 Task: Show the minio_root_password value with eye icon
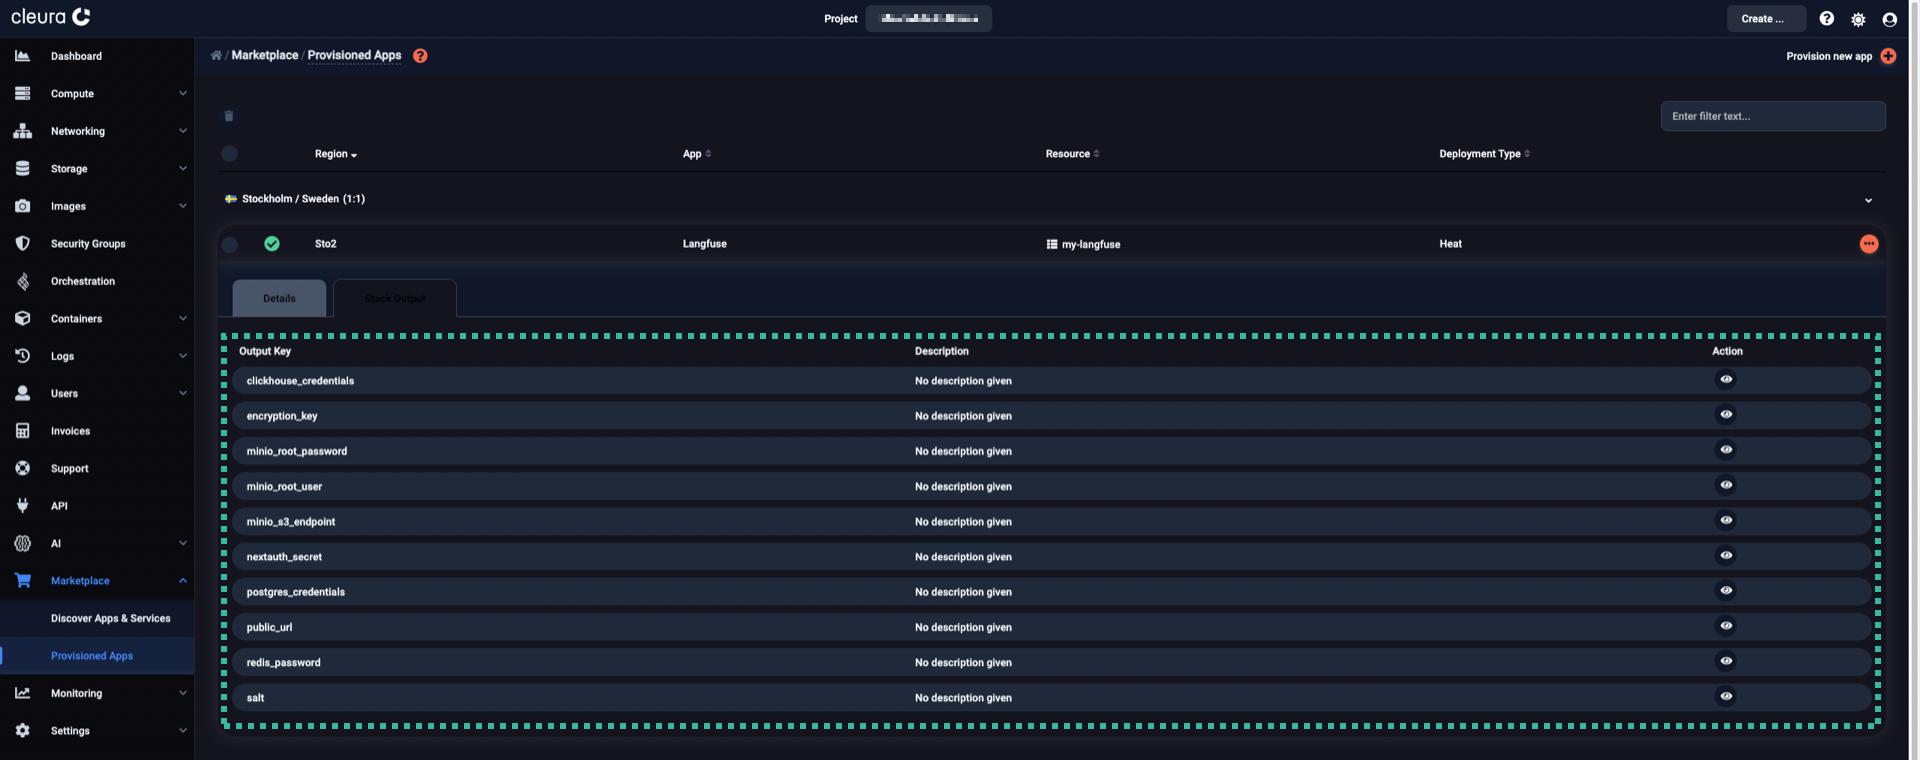pyautogui.click(x=1726, y=450)
